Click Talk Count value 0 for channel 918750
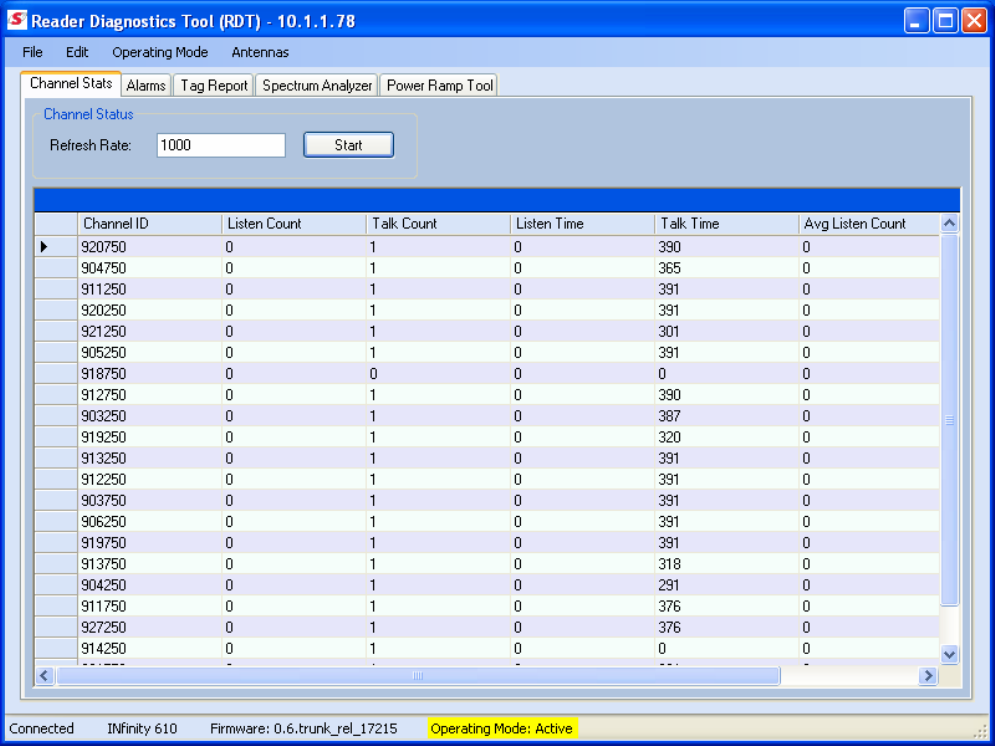The image size is (995, 746). coord(438,374)
